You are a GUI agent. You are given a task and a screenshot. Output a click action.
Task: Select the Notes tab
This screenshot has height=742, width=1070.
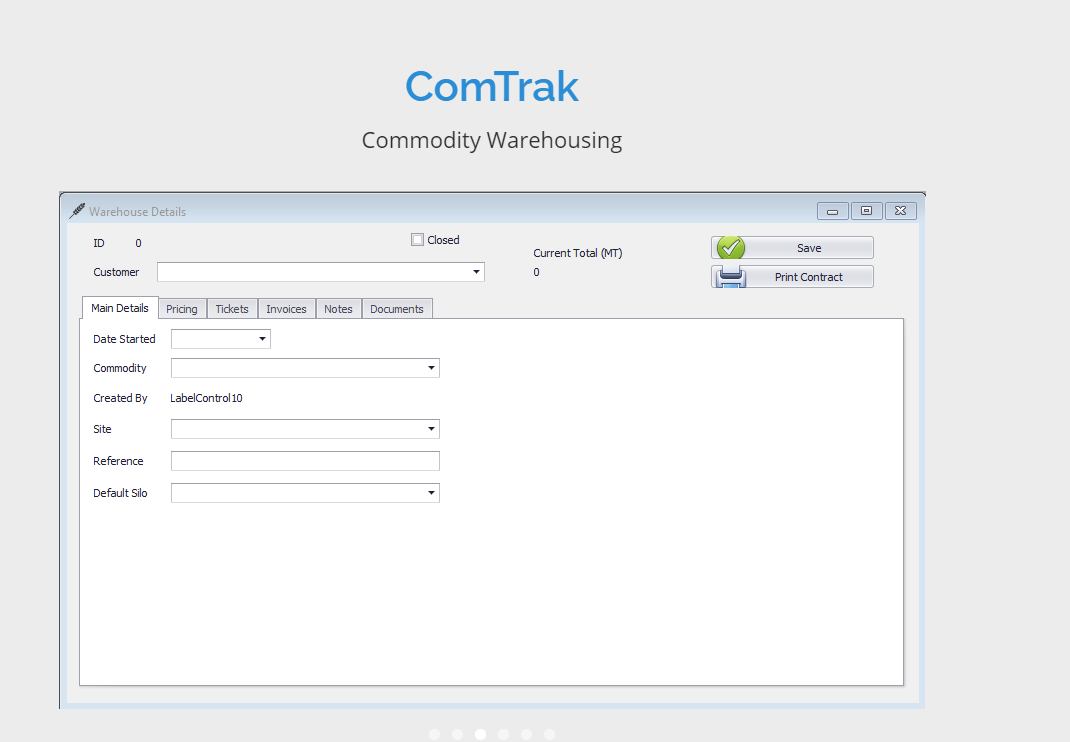coord(338,309)
